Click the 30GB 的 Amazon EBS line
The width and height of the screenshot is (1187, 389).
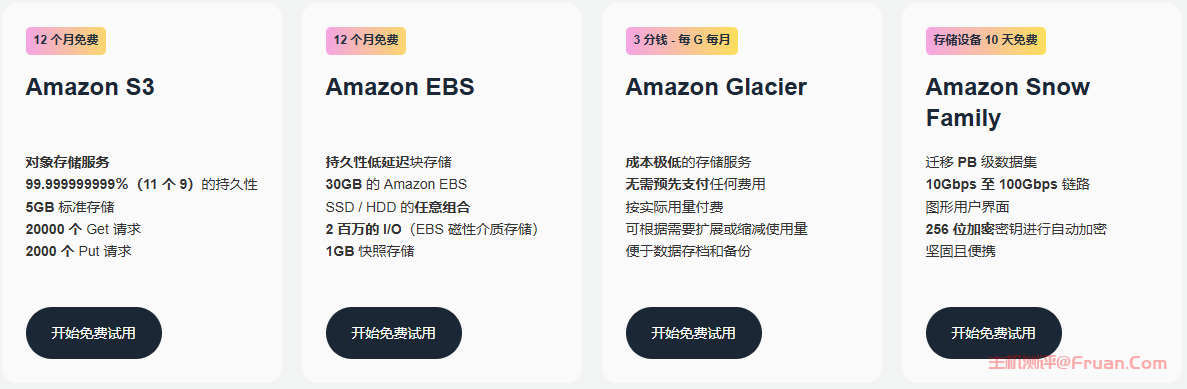(x=397, y=184)
